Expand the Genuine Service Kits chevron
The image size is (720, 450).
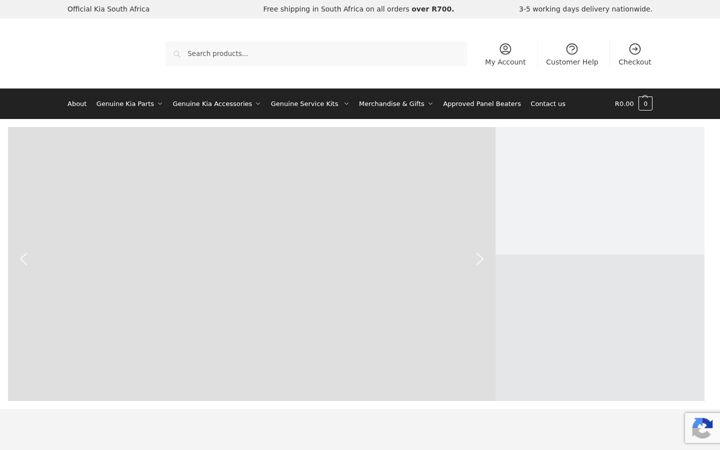[346, 104]
